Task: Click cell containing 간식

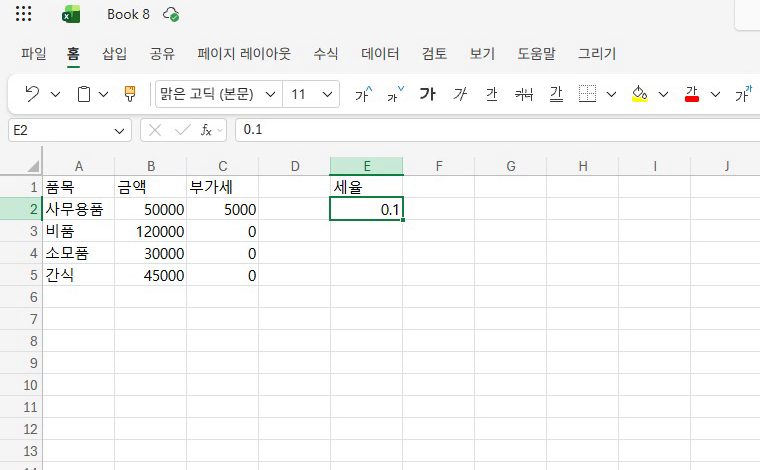Action: [79, 275]
